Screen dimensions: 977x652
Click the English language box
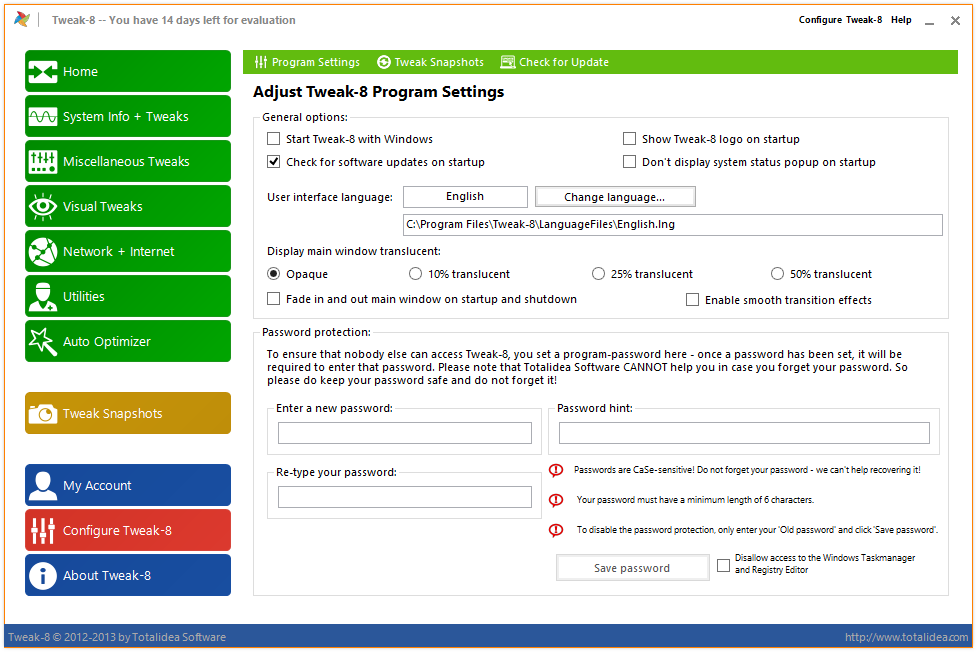tap(465, 196)
